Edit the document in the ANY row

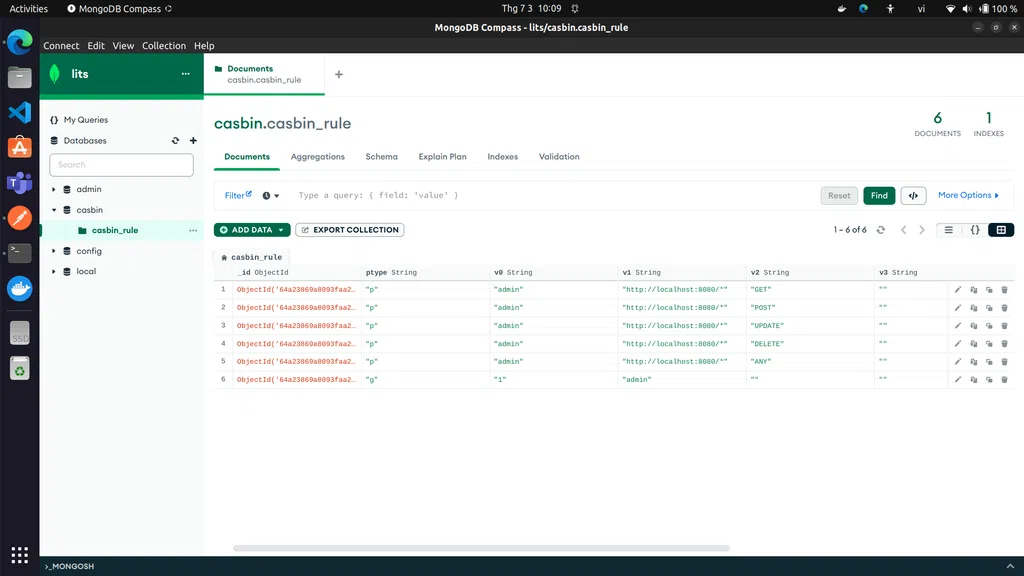click(x=957, y=361)
